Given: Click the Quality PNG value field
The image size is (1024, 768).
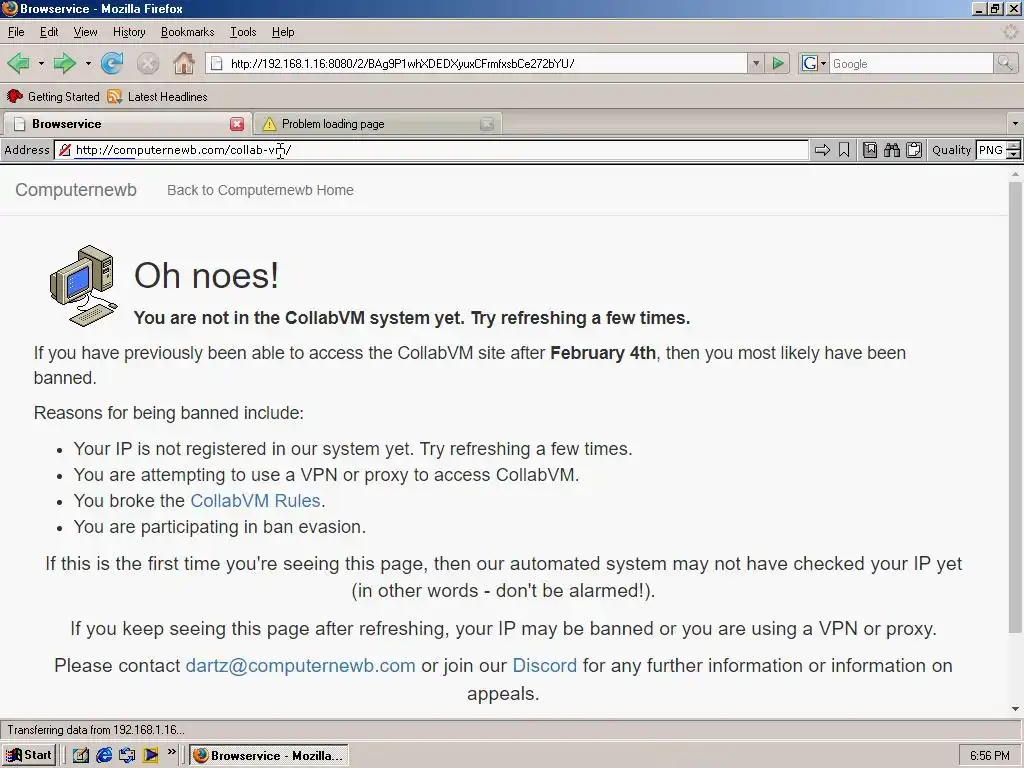Looking at the screenshot, I should point(990,150).
